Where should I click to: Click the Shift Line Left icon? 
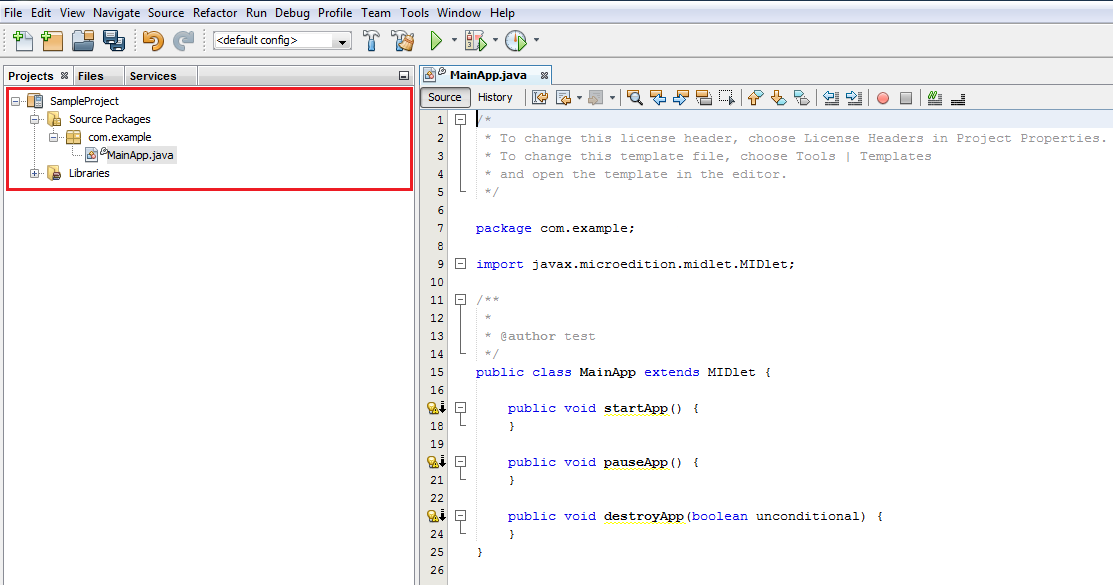click(831, 98)
